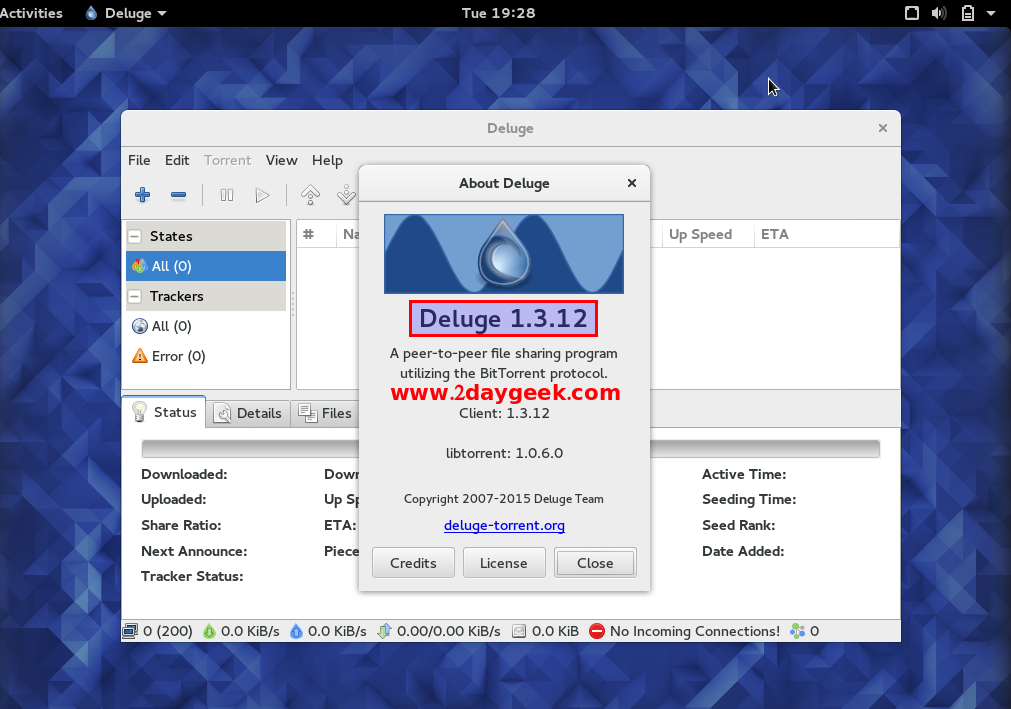Click the Close button in About dialog
Screen dimensions: 1011x709
coord(595,563)
